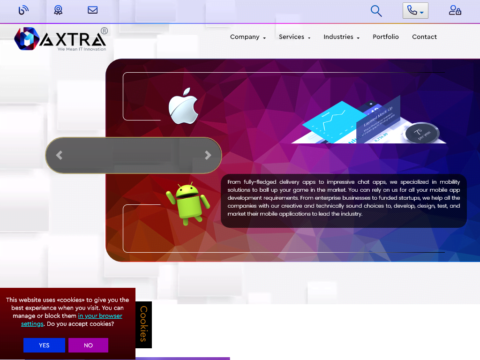Open the blog feed icon in top bar

[23, 10]
